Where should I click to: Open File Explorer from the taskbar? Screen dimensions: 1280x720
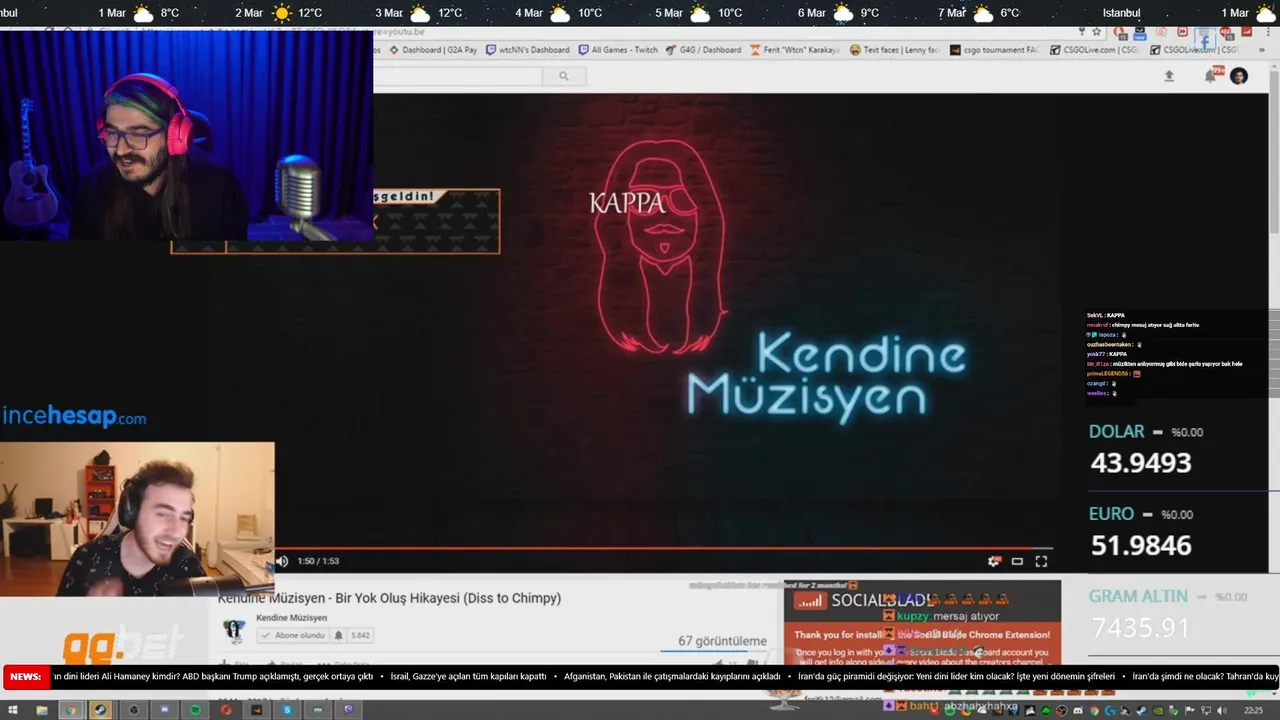tap(41, 710)
